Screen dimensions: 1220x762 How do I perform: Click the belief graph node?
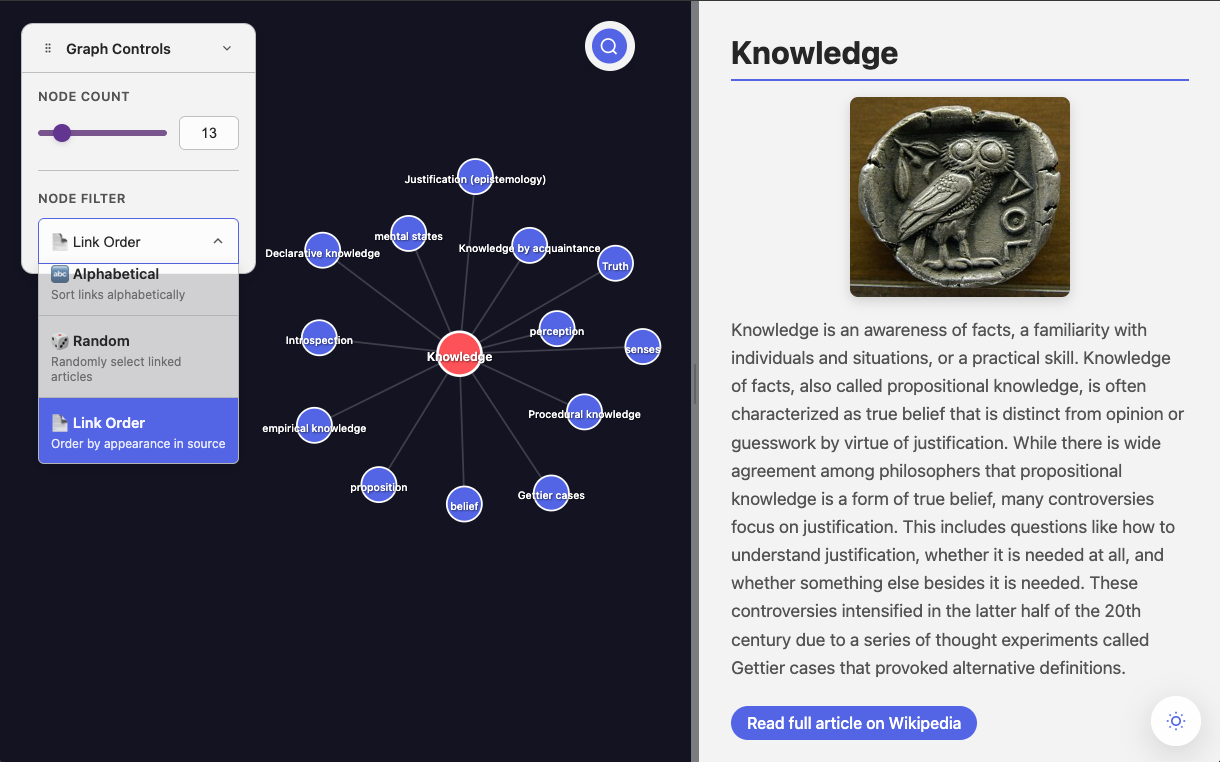(464, 504)
